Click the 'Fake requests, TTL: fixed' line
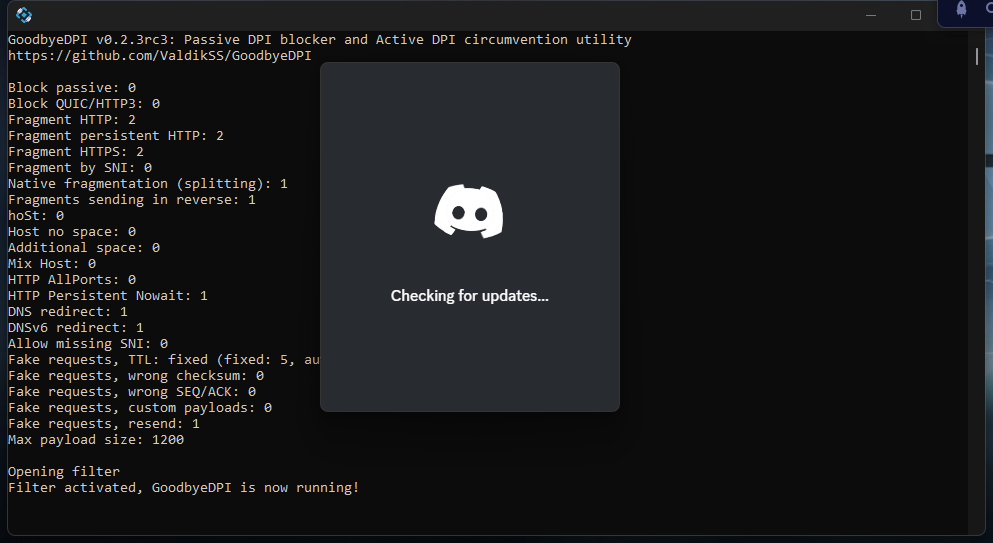This screenshot has width=993, height=543. click(x=164, y=359)
